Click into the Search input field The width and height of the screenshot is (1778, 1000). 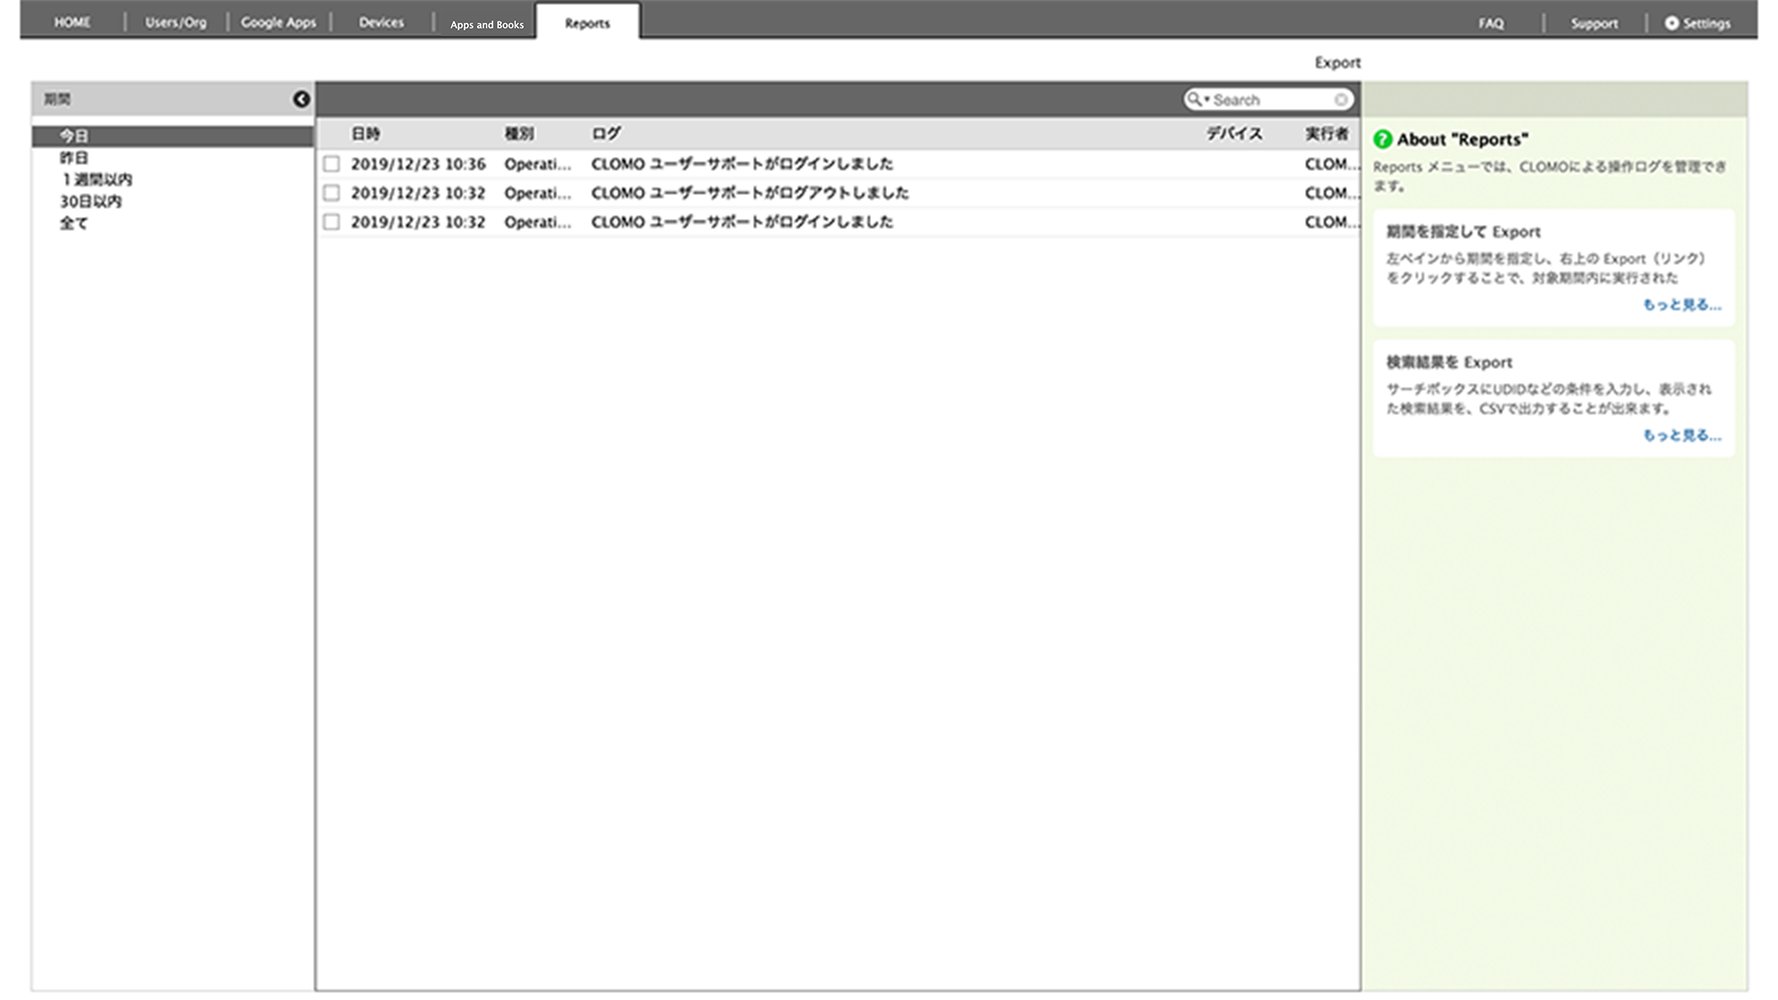coord(1270,100)
